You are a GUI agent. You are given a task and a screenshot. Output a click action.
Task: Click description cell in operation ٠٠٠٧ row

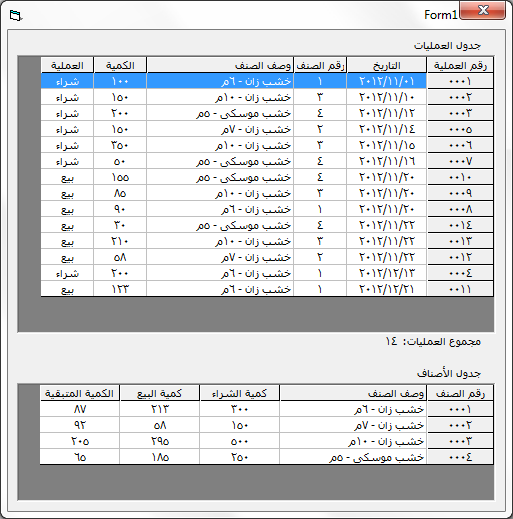(x=220, y=161)
